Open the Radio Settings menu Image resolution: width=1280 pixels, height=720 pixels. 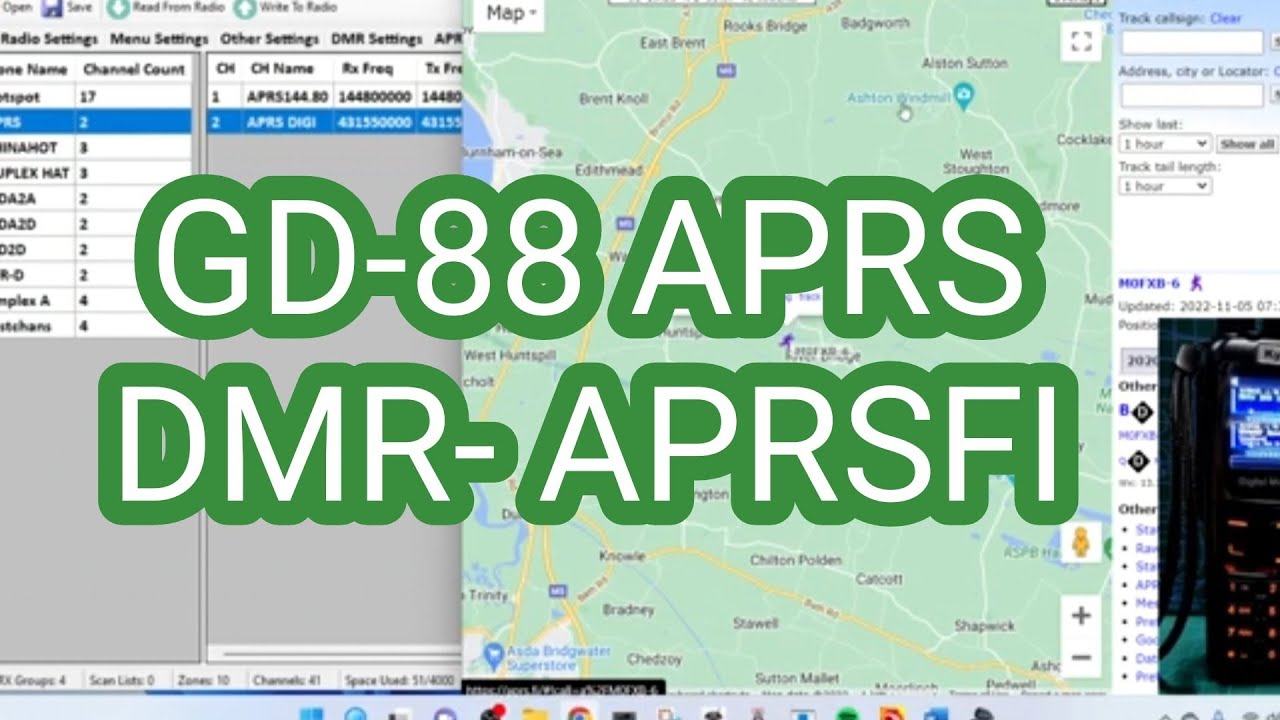[49, 39]
